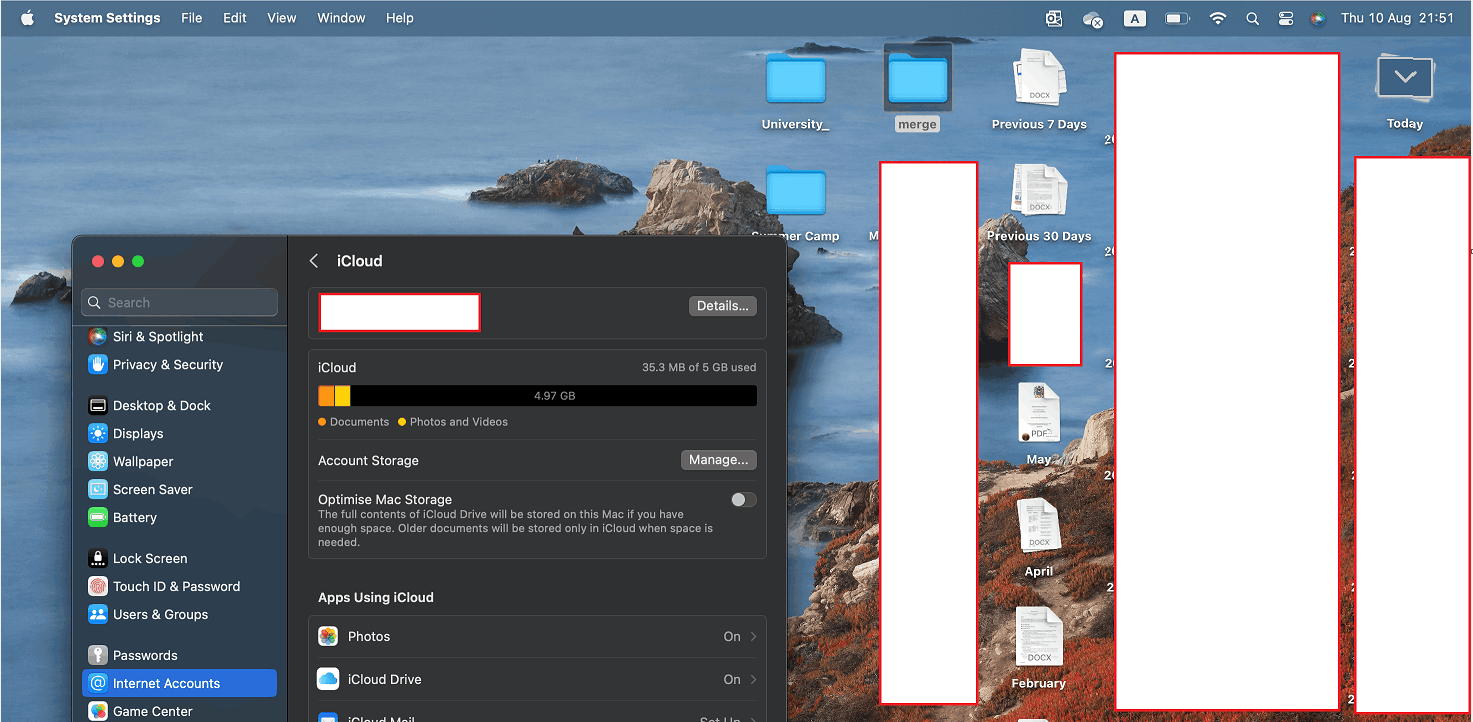Open the Wi-Fi menu bar icon
This screenshot has height=722, width=1473.
pyautogui.click(x=1218, y=18)
